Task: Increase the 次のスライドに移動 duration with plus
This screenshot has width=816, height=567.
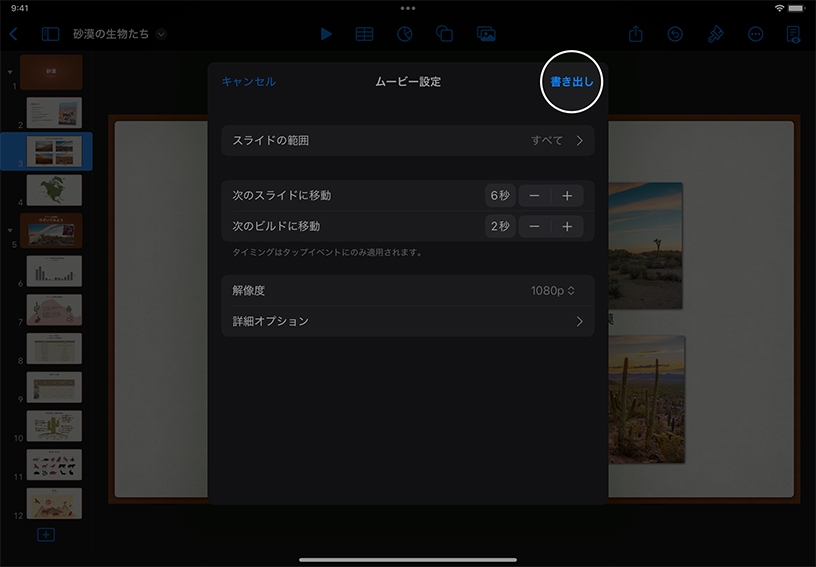Action: pyautogui.click(x=566, y=196)
